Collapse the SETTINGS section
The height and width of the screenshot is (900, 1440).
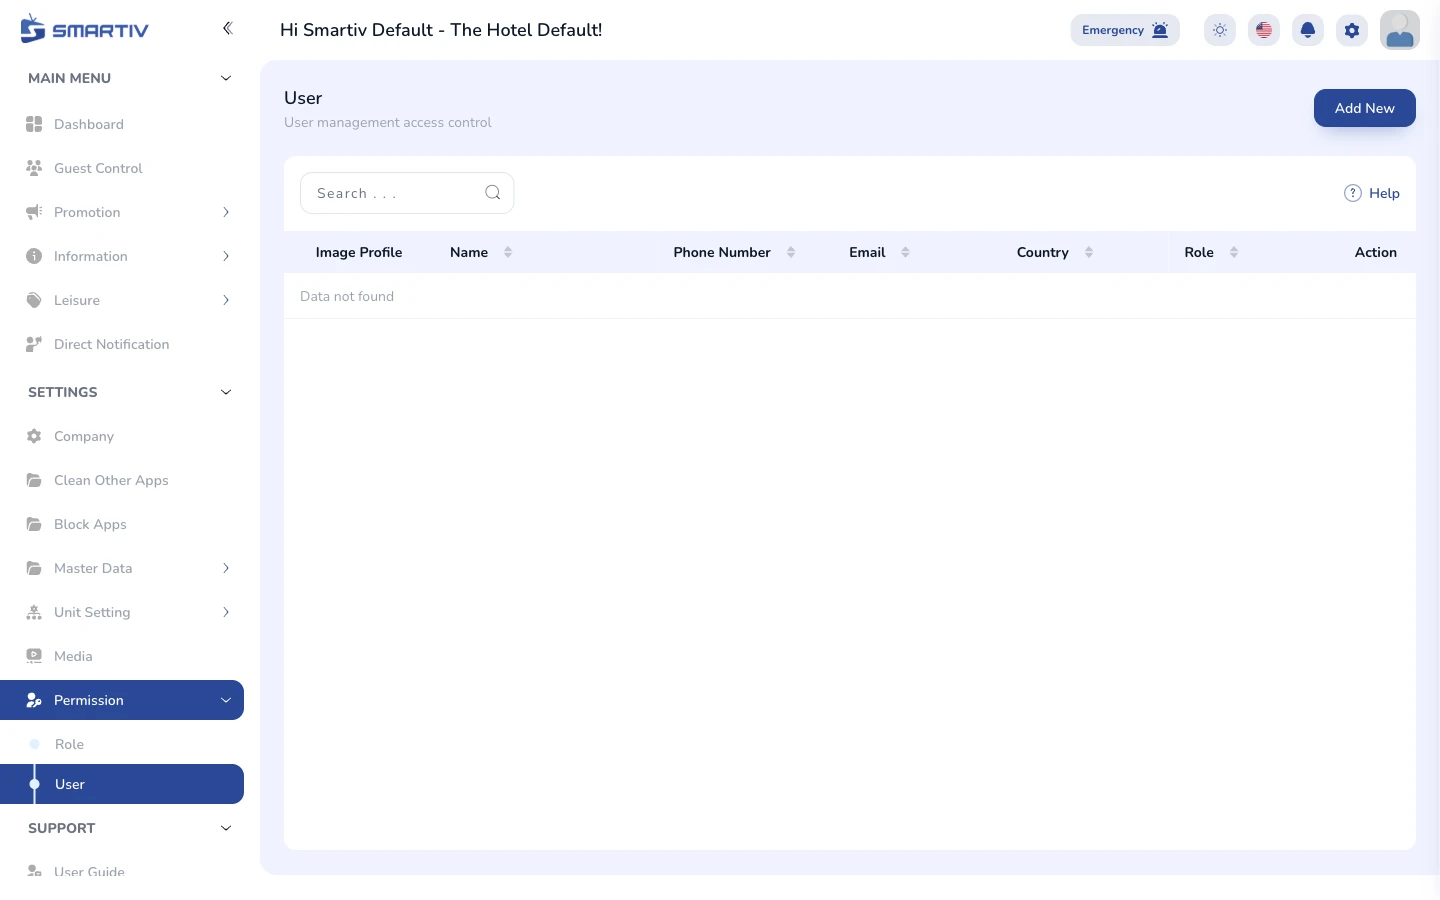tap(226, 392)
